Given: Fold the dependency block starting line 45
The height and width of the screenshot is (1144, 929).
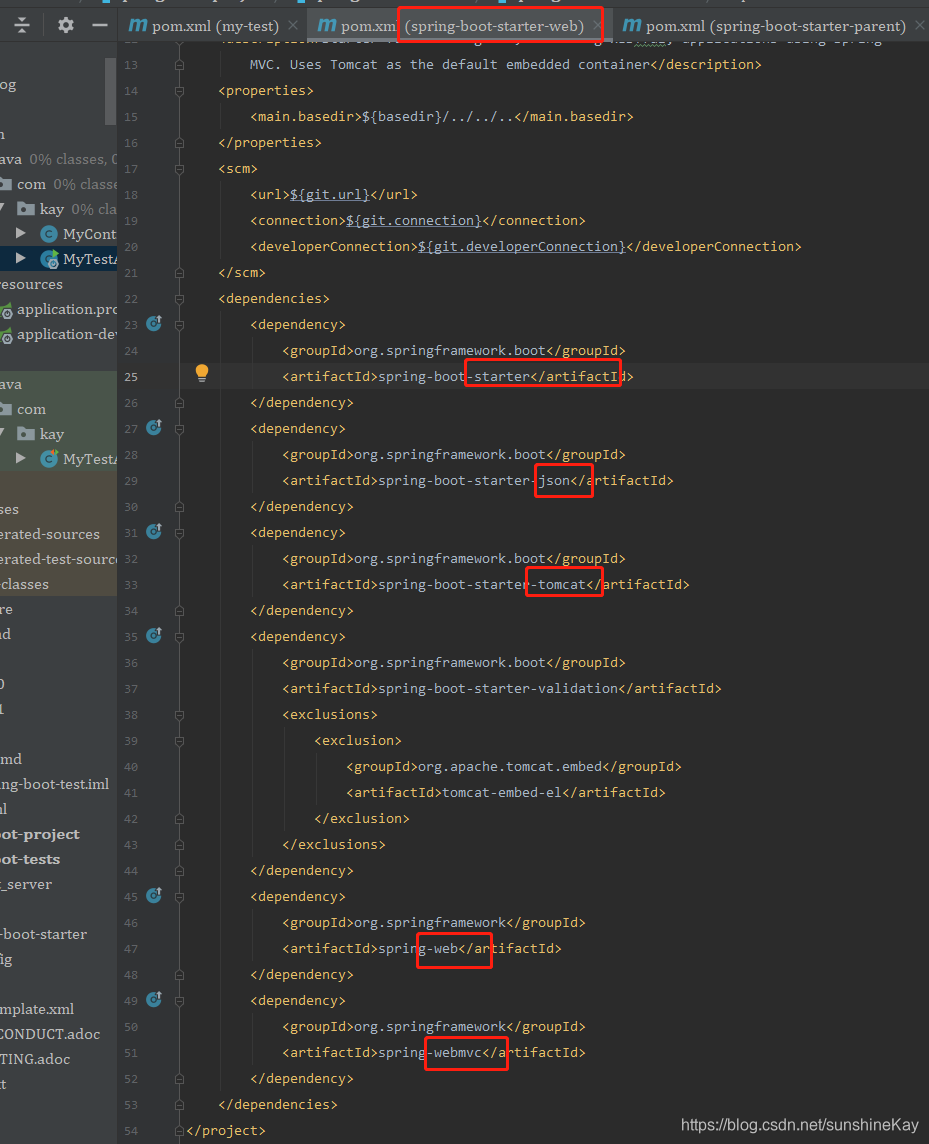Looking at the screenshot, I should [180, 897].
